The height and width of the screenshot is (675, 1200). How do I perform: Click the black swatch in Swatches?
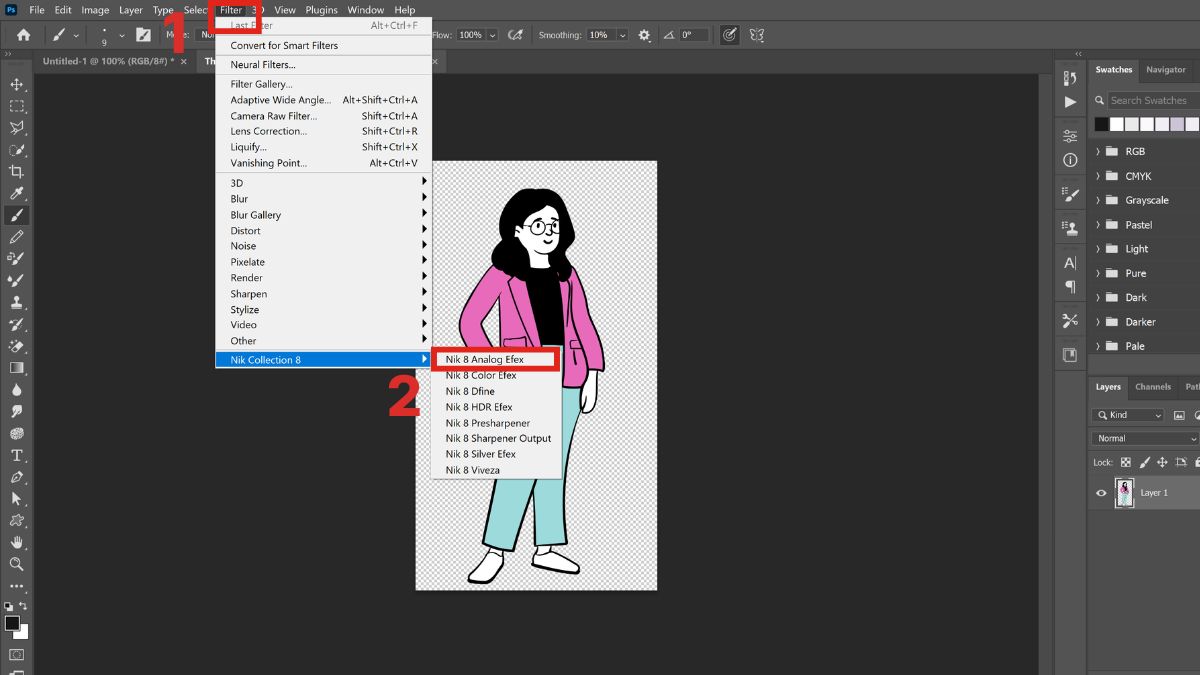[1101, 124]
